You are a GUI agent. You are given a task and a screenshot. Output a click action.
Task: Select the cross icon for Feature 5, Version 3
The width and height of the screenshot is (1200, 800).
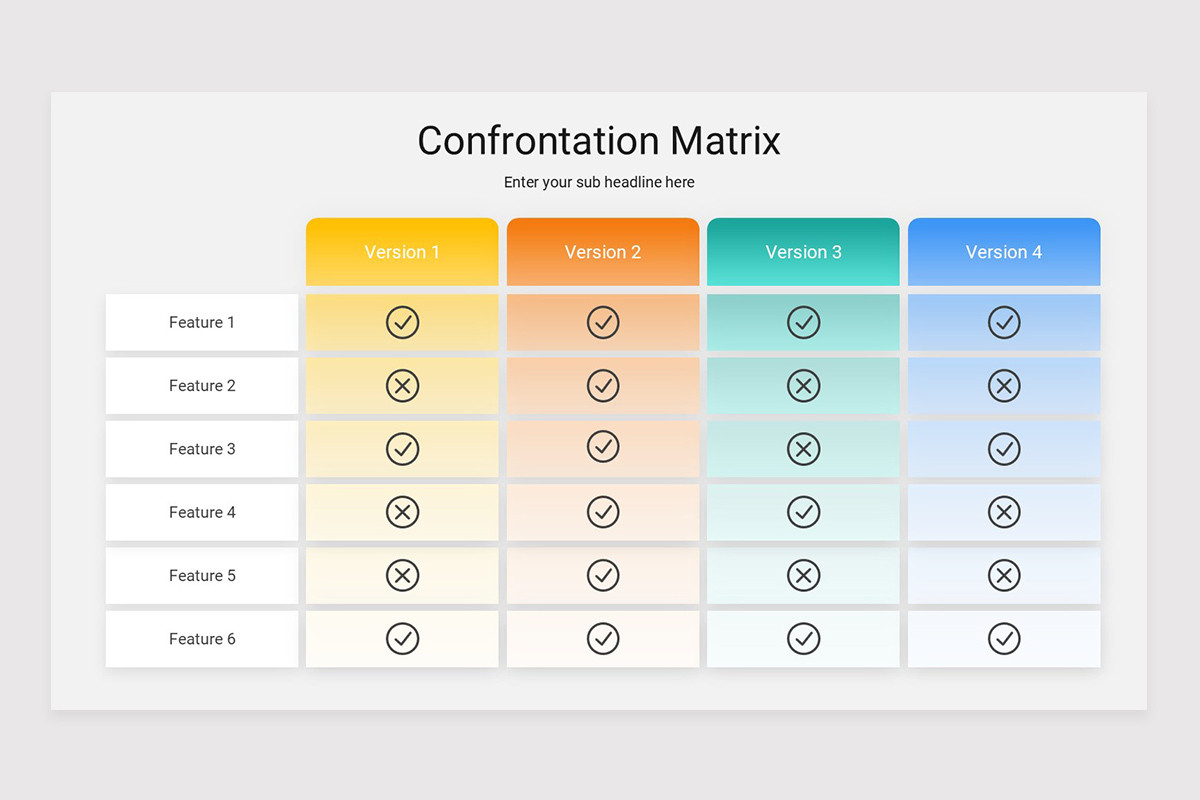[804, 575]
